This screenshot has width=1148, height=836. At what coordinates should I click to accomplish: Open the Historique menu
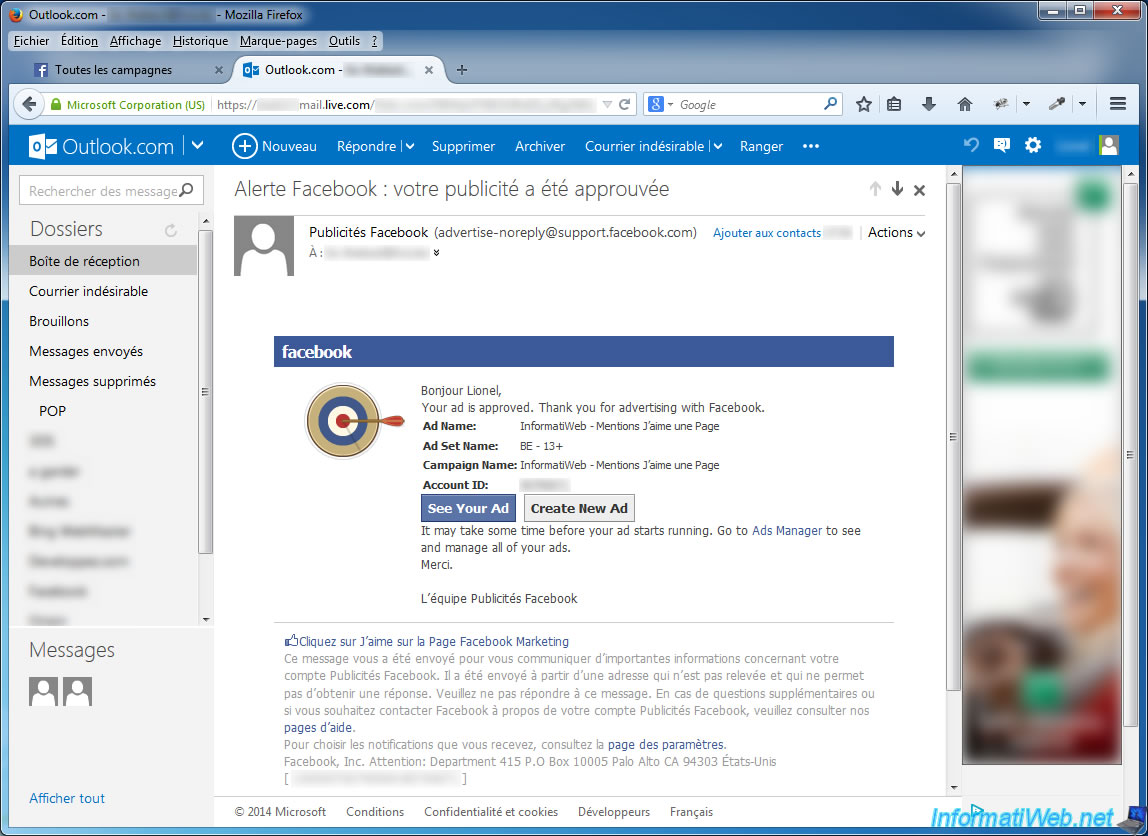[201, 41]
